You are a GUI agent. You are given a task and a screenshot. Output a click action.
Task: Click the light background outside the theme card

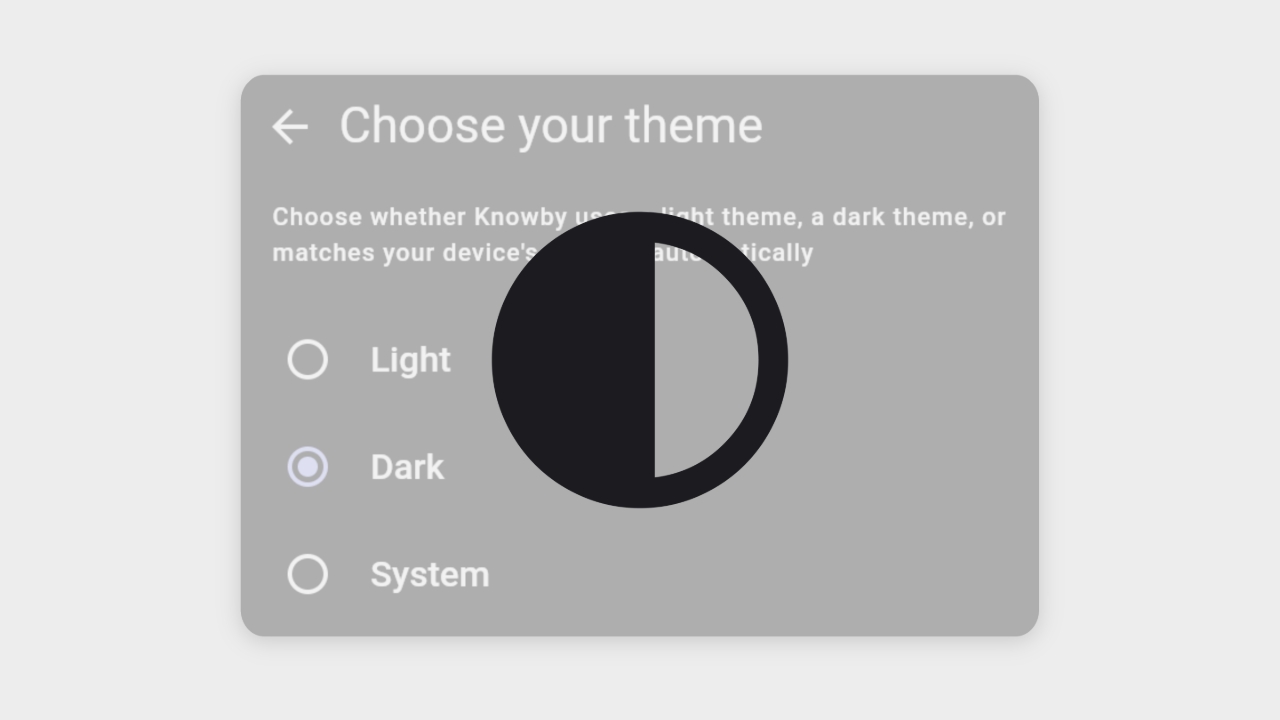point(120,360)
